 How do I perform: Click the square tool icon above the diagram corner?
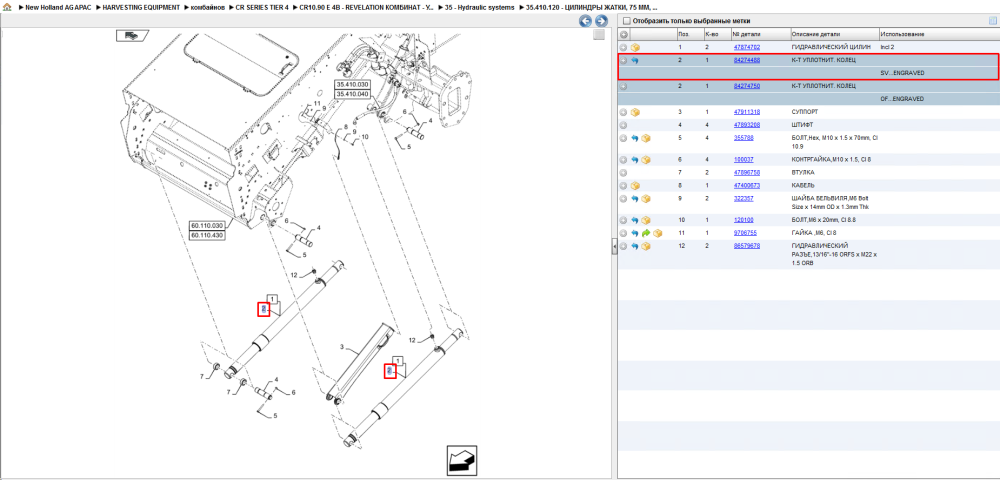coord(598,35)
